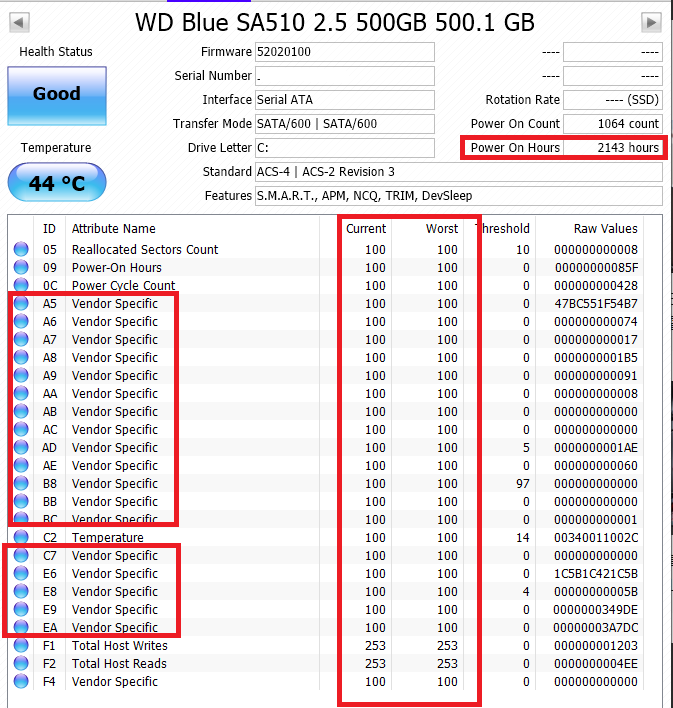The image size is (673, 708).
Task: Click status orb of C2 Temperature row
Action: point(21,537)
